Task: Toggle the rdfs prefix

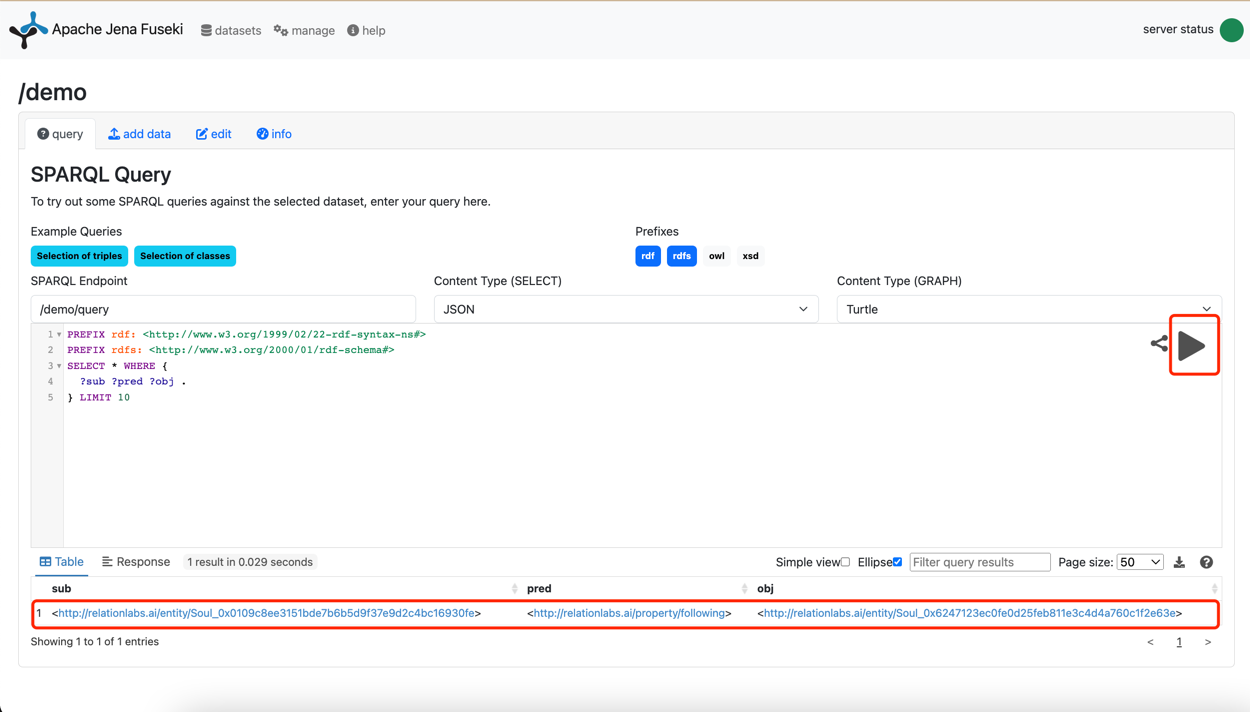Action: (x=681, y=256)
